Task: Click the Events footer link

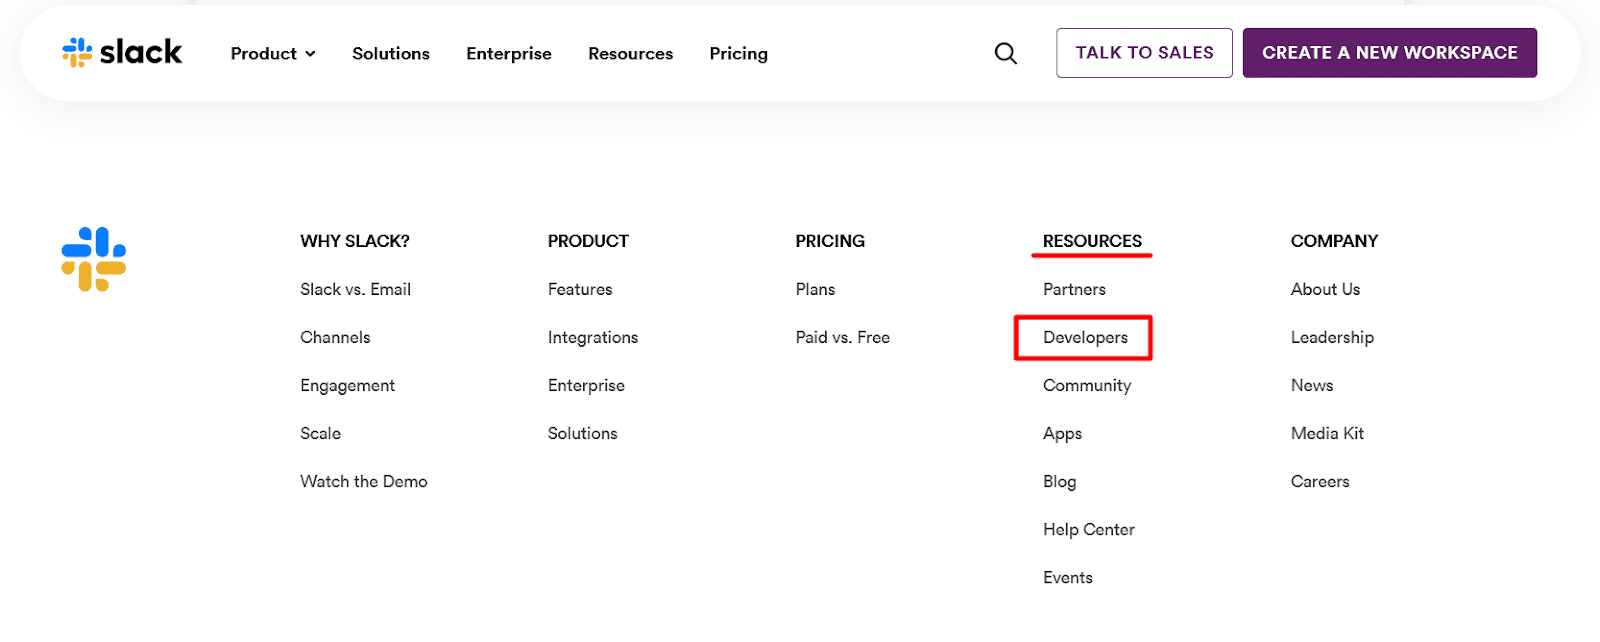Action: pyautogui.click(x=1067, y=578)
